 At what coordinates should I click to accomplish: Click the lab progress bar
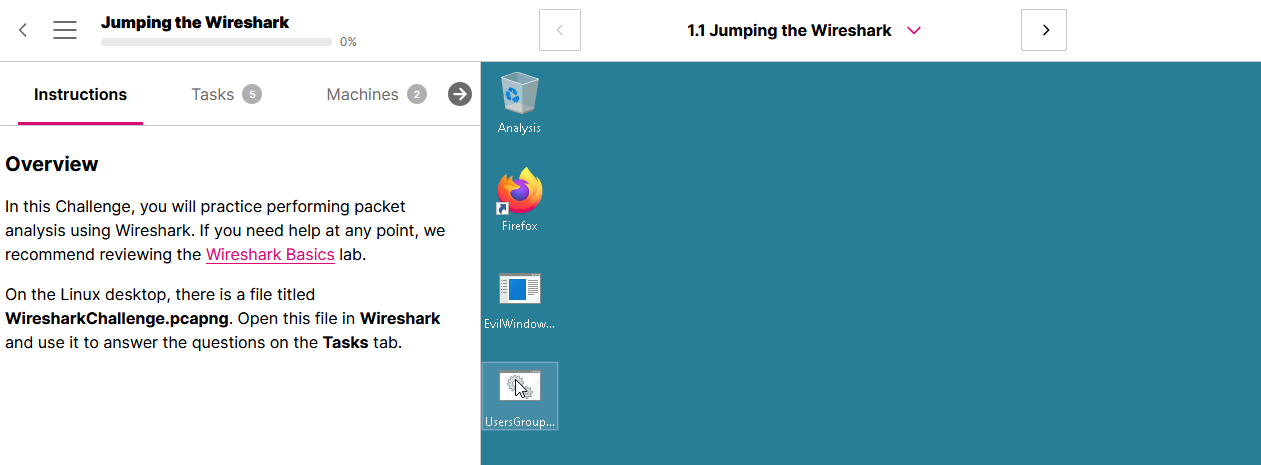(216, 42)
